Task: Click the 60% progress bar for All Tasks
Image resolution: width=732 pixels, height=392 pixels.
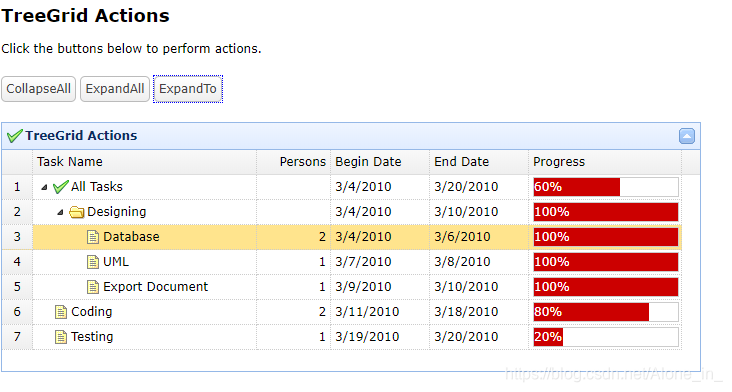Action: (606, 187)
